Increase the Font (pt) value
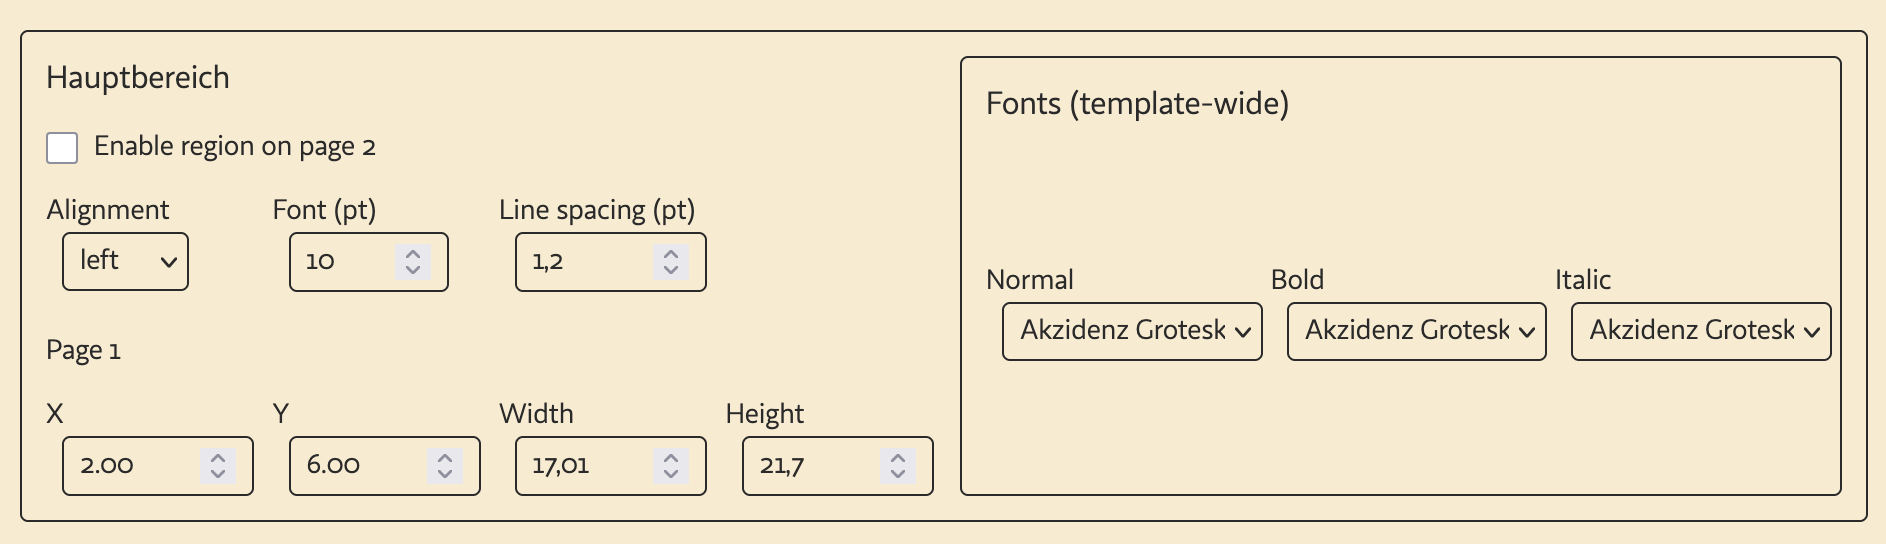1886x544 pixels. [x=413, y=254]
